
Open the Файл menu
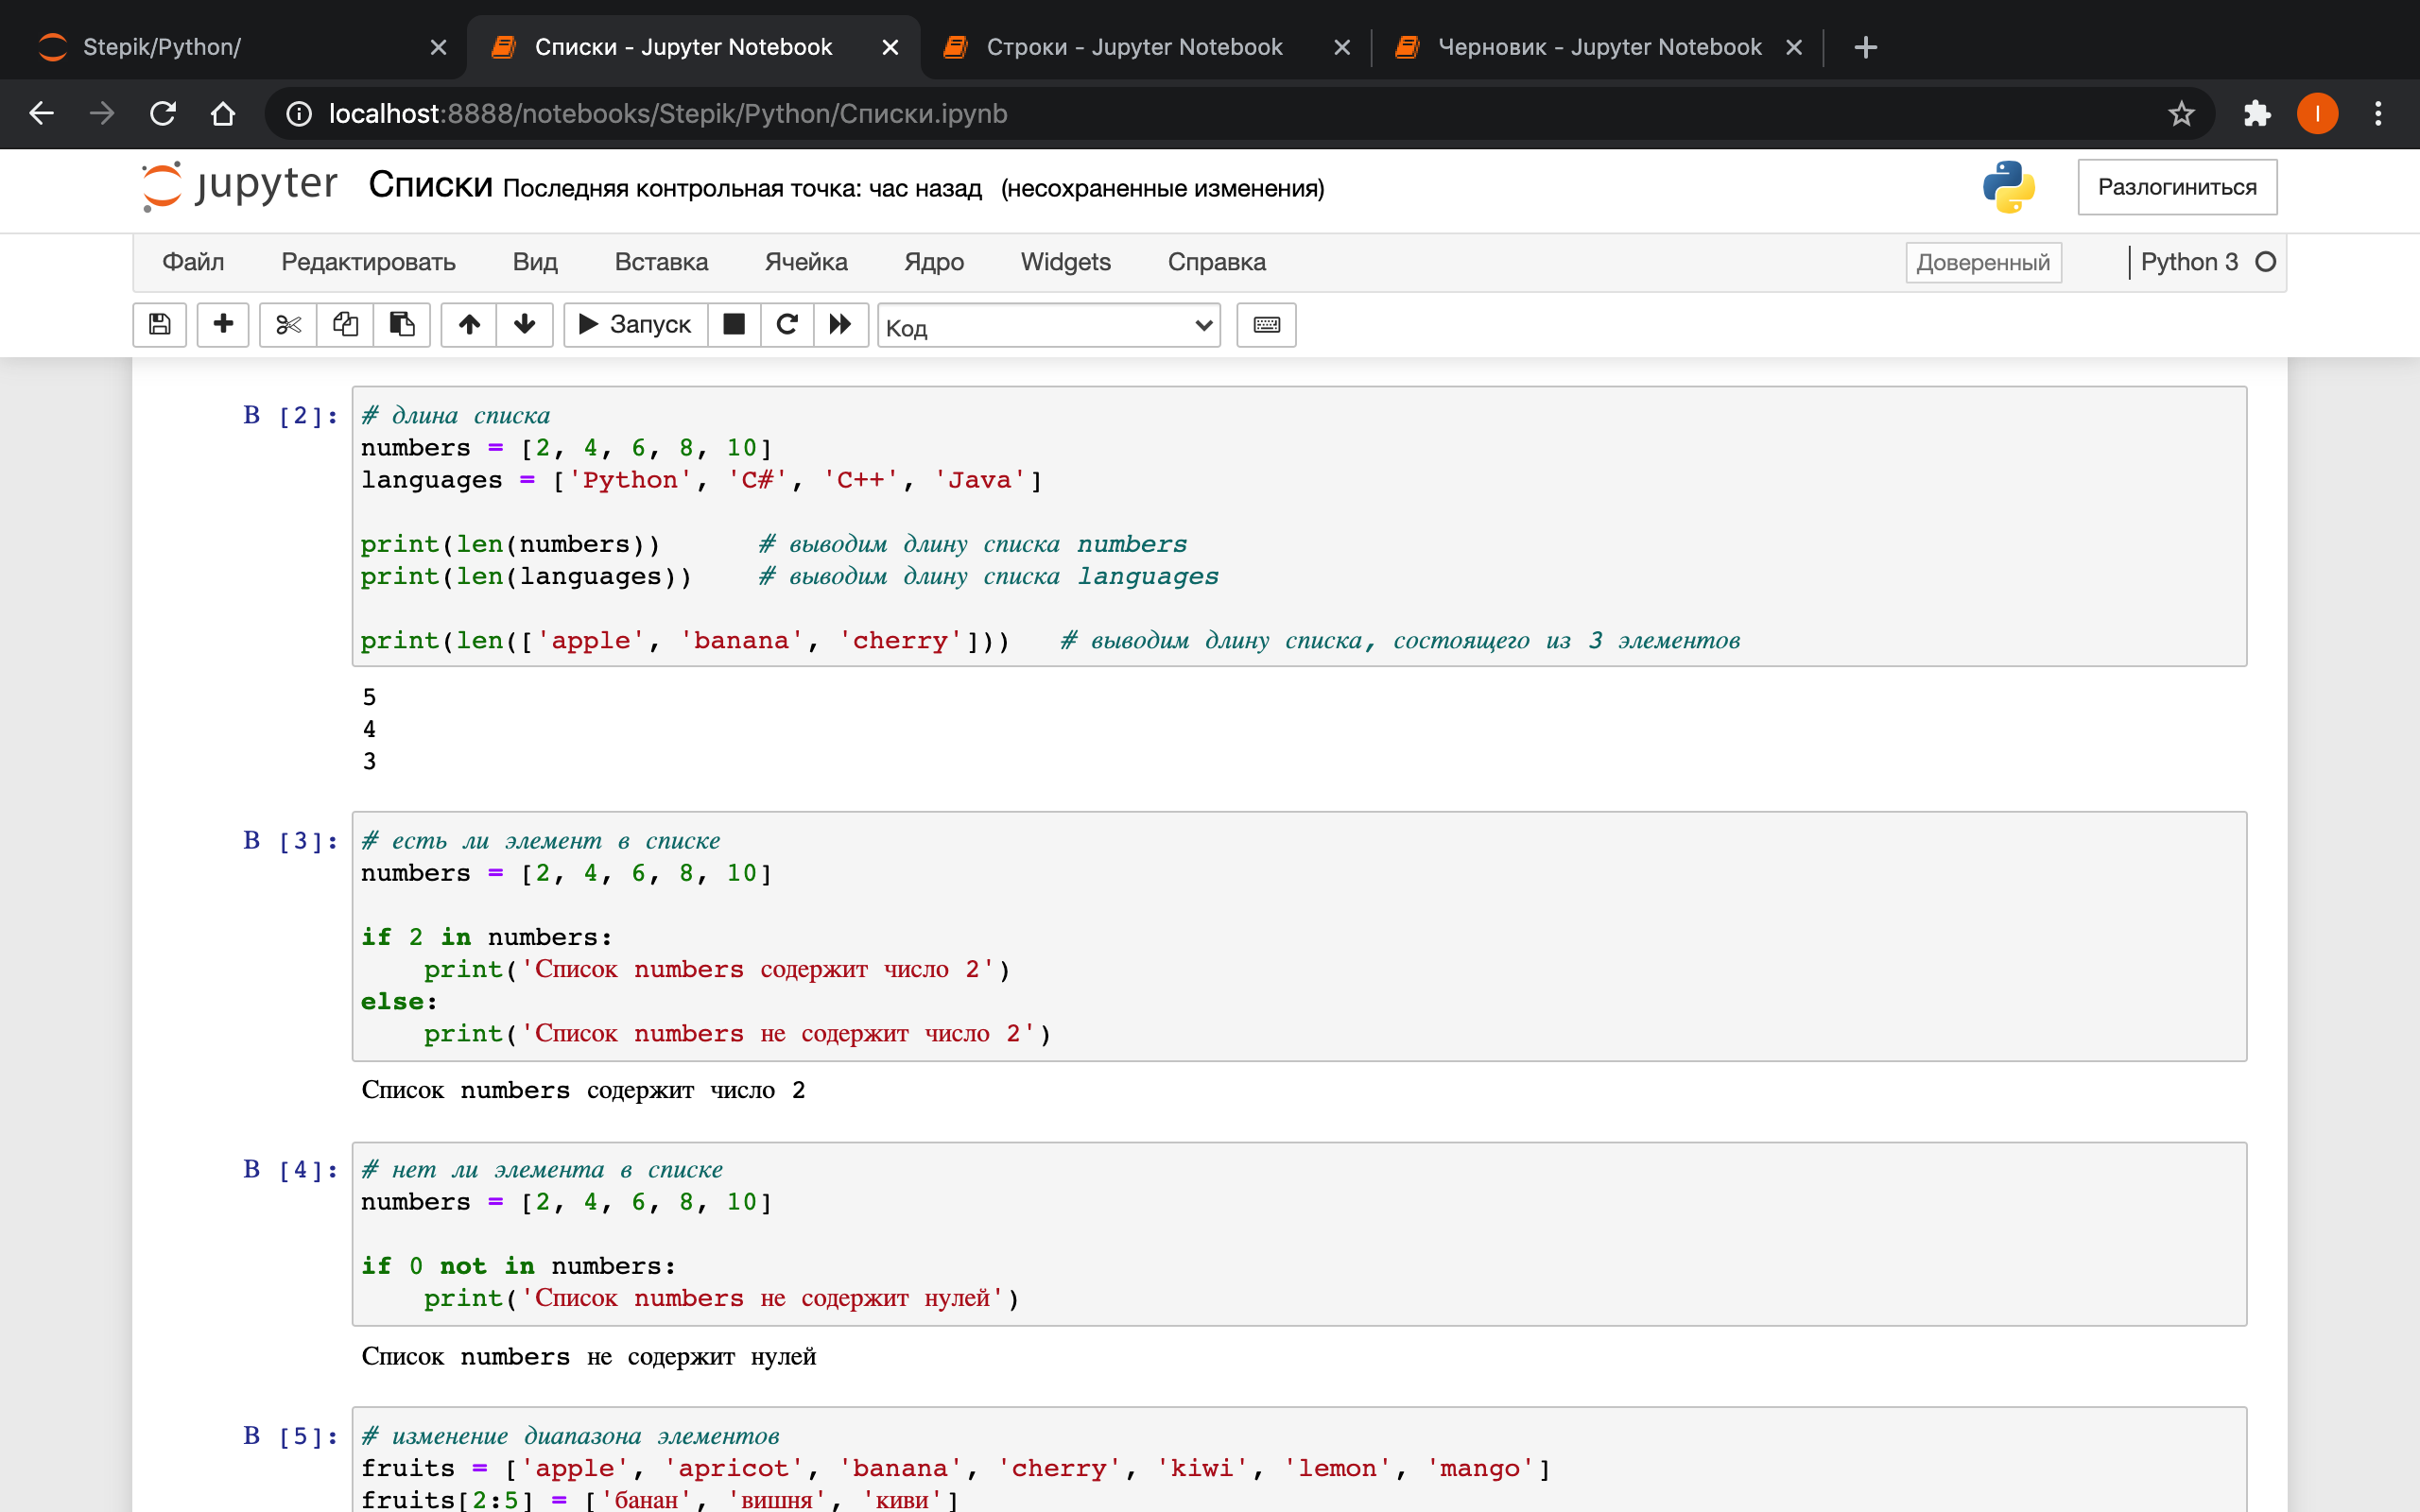coord(193,262)
